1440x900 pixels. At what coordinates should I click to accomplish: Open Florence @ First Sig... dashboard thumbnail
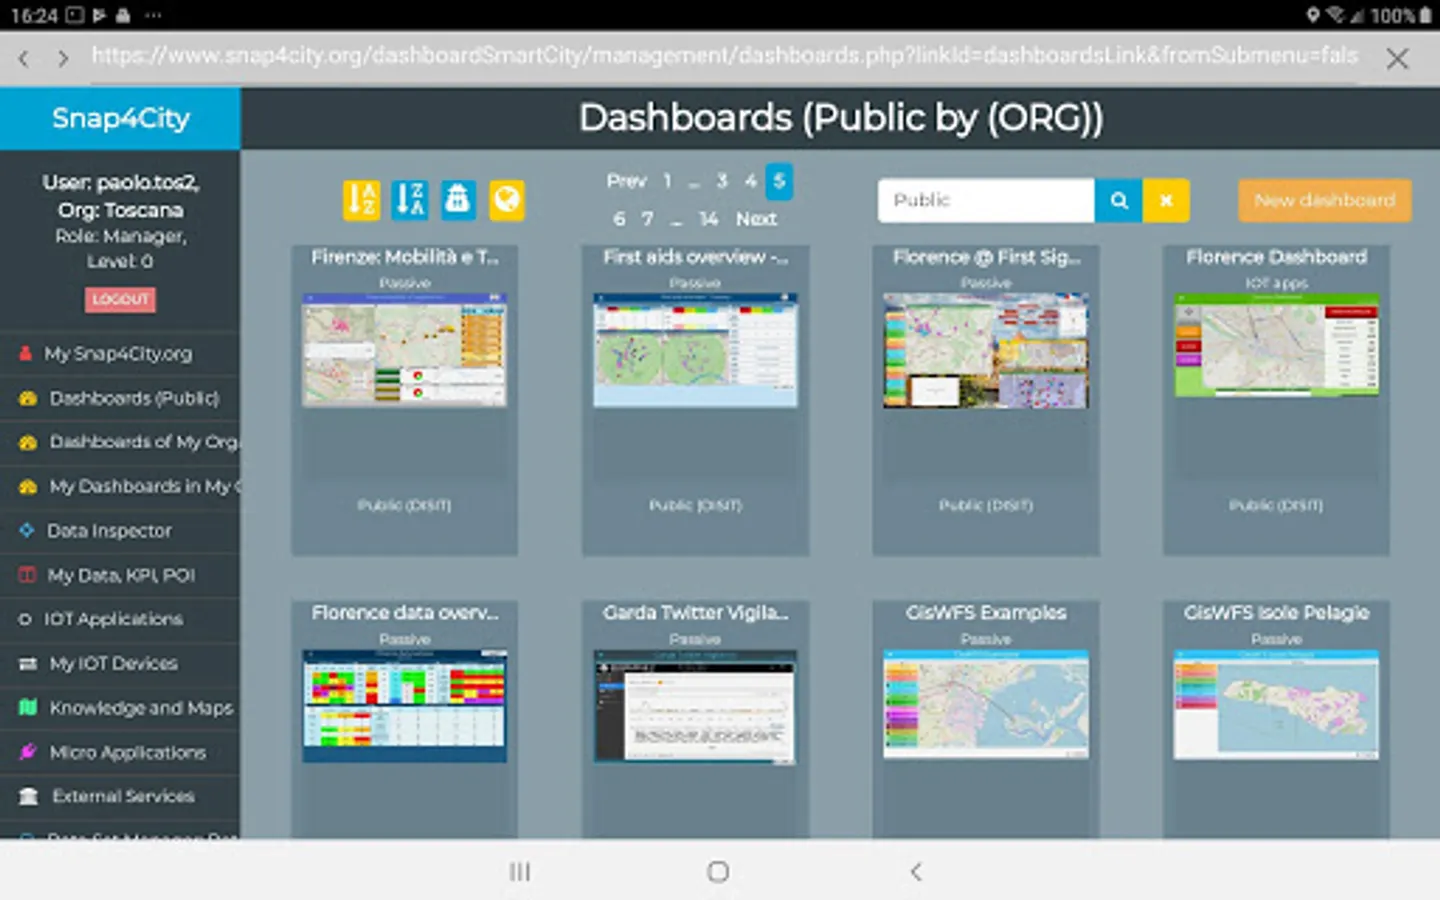(986, 350)
